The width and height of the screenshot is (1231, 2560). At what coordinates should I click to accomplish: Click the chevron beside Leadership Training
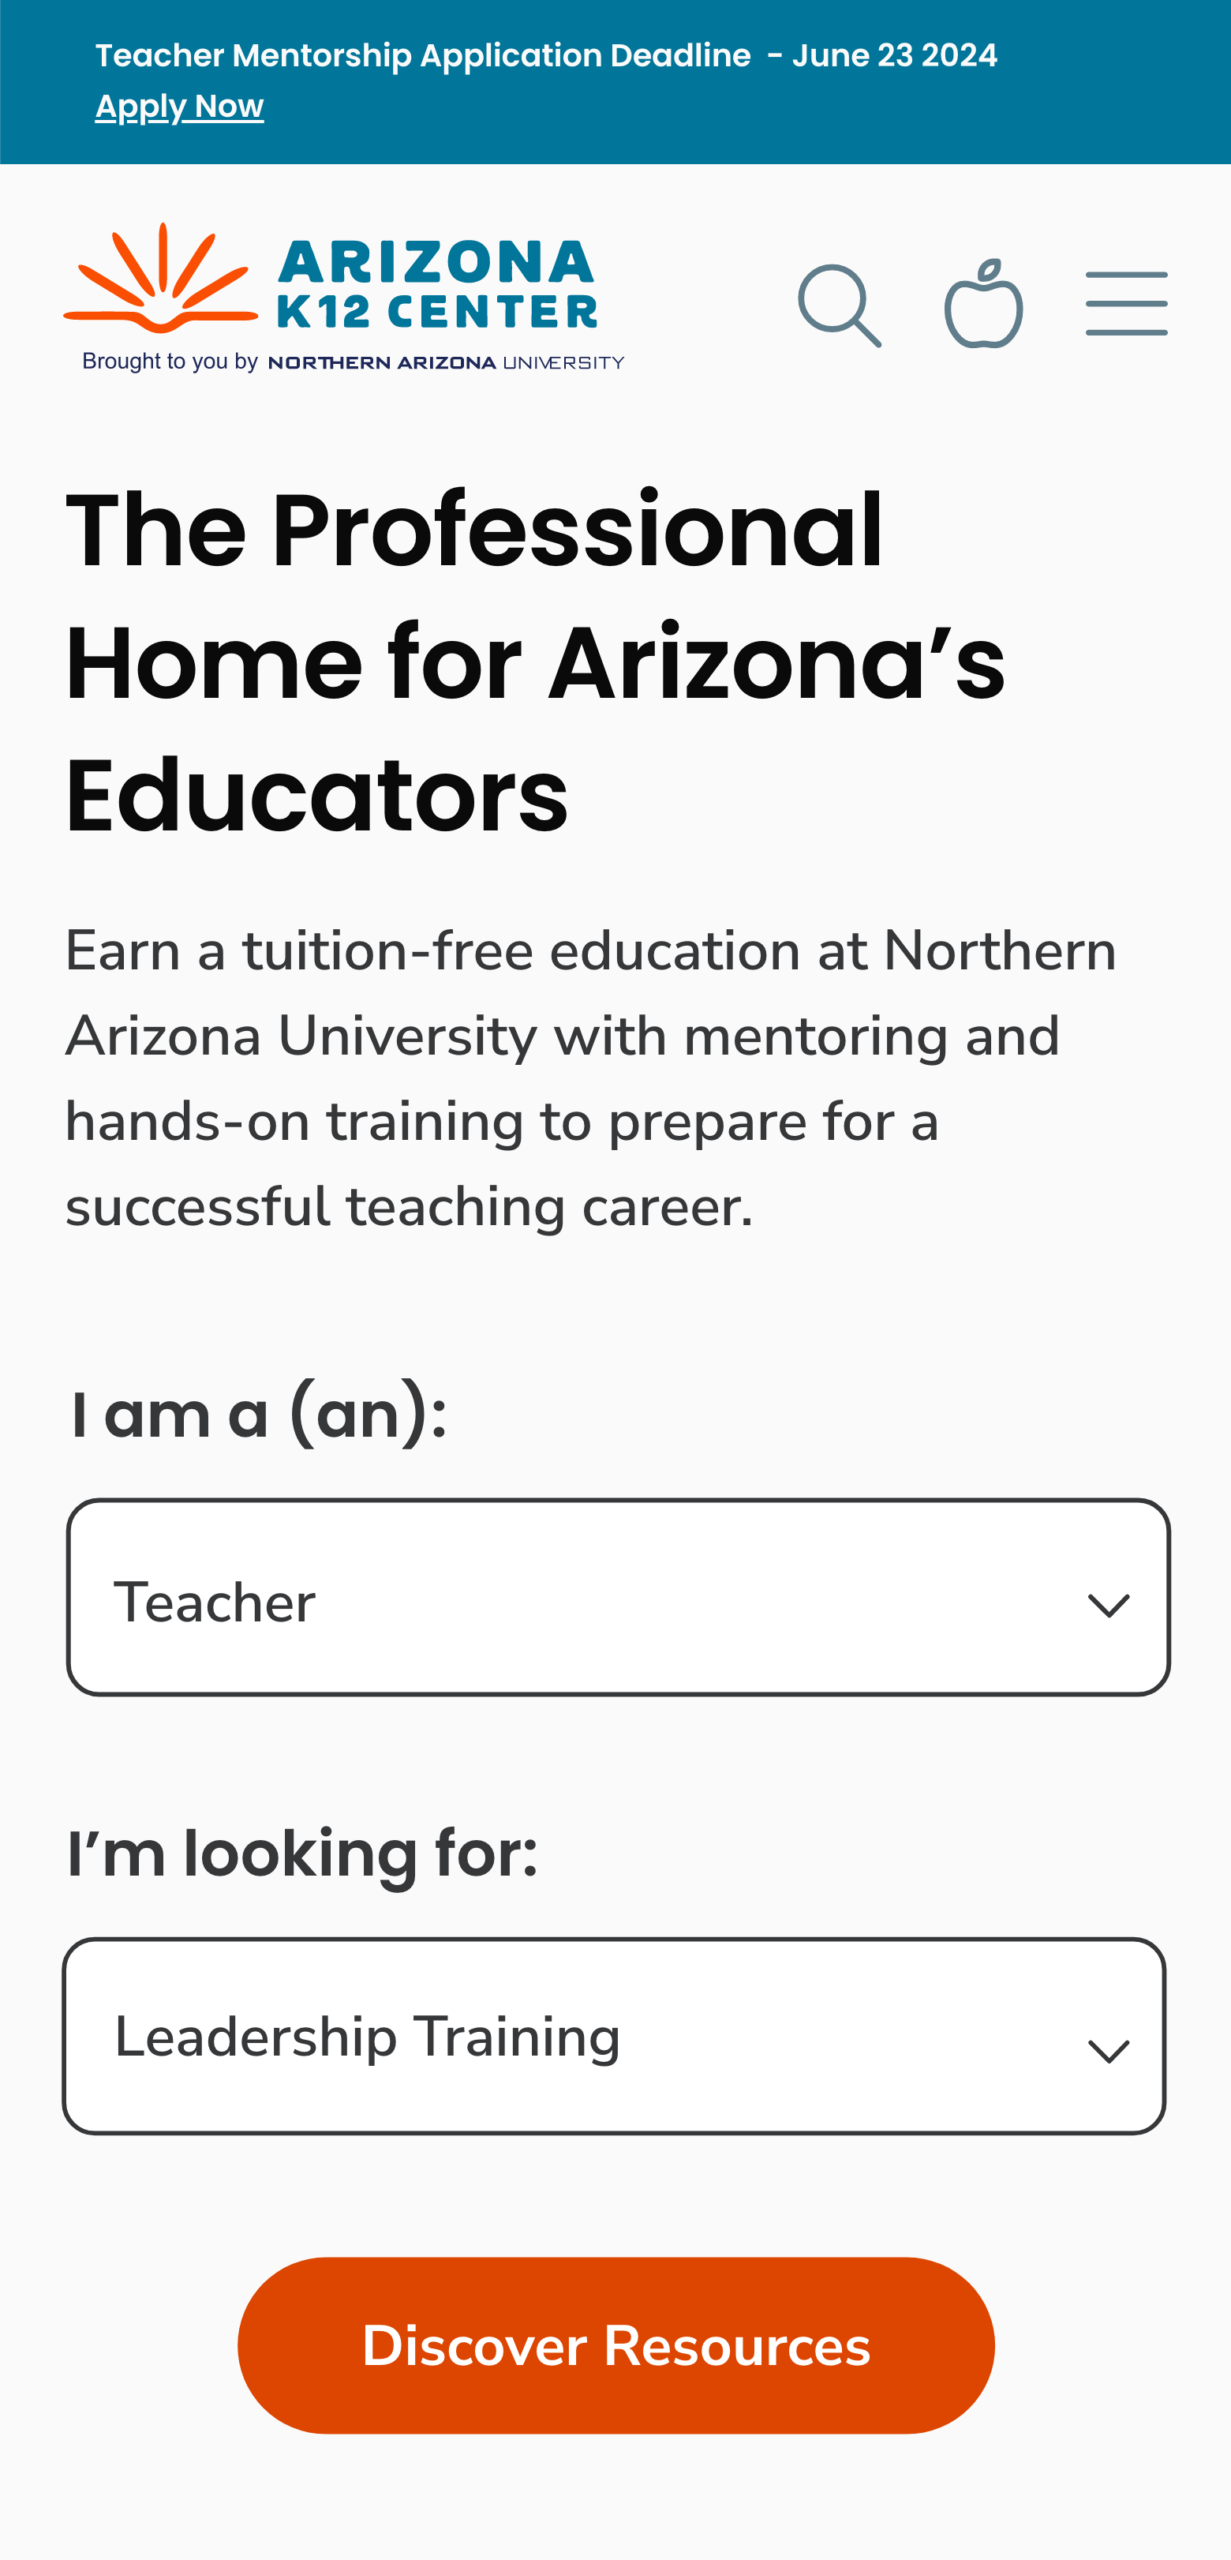tap(1108, 2051)
